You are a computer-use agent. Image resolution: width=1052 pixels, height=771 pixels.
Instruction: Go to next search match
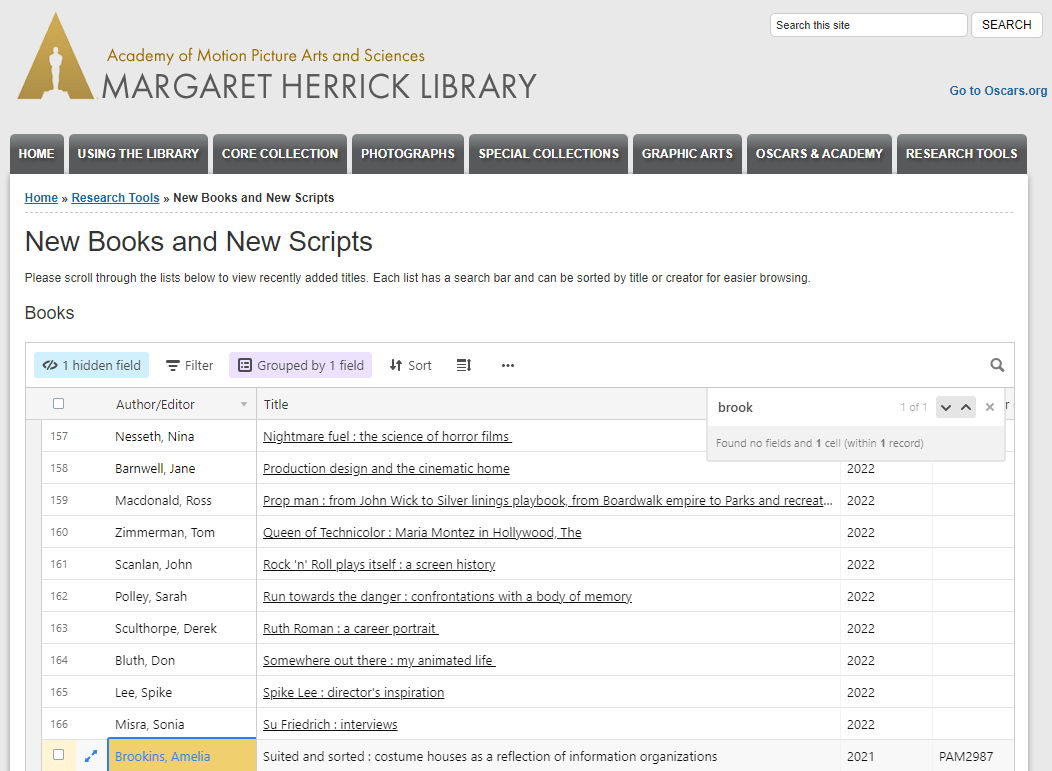pos(946,407)
